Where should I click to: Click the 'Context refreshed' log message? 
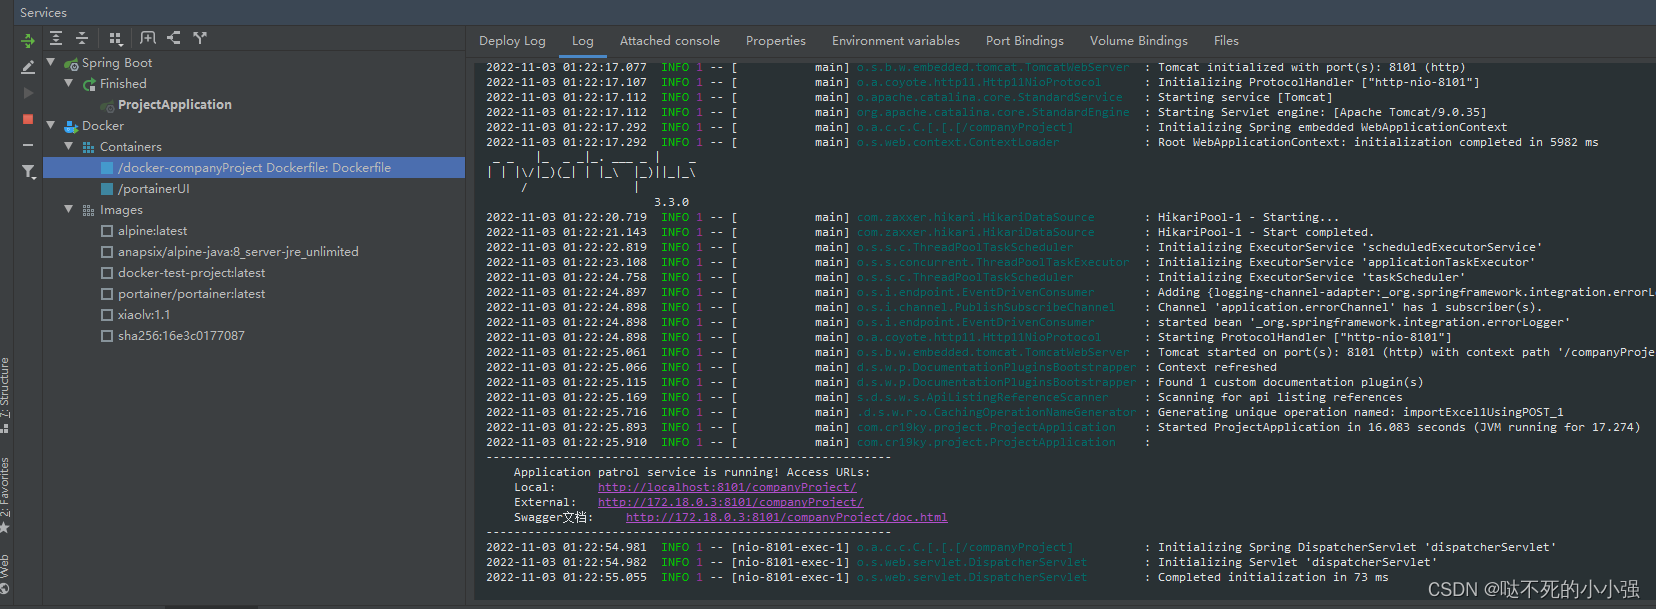pyautogui.click(x=1217, y=368)
